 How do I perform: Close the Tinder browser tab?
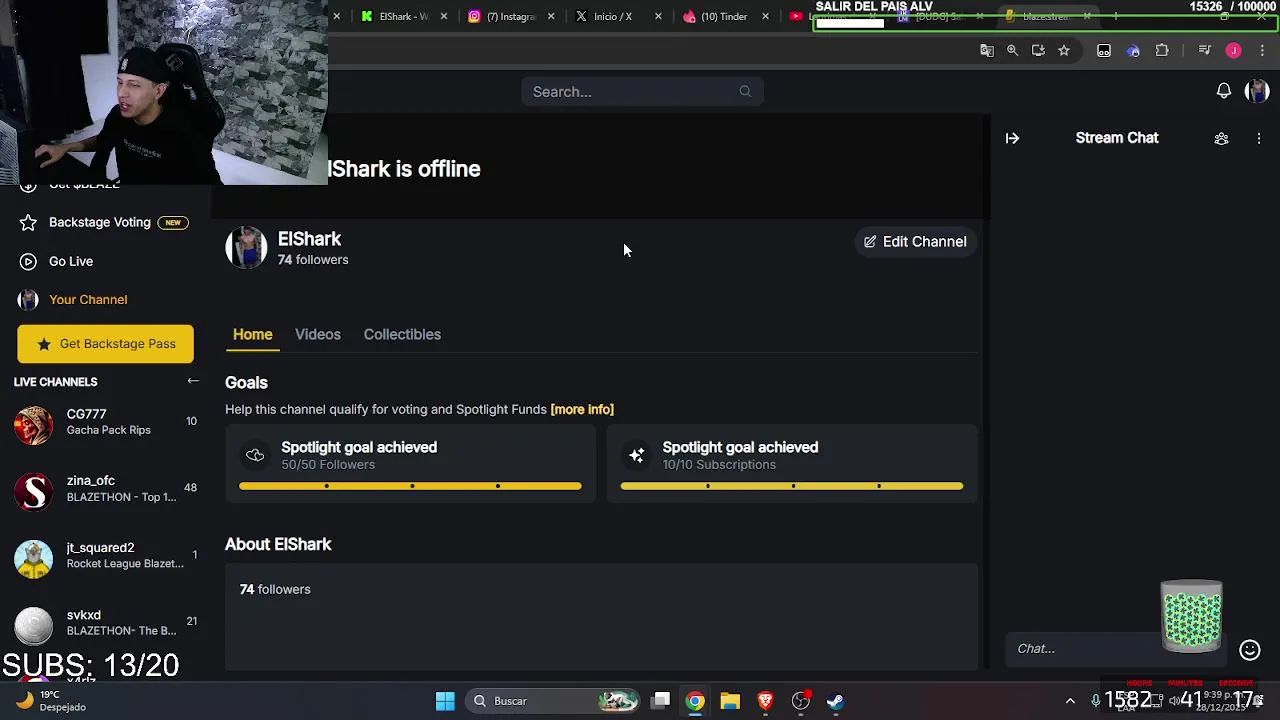click(x=766, y=16)
